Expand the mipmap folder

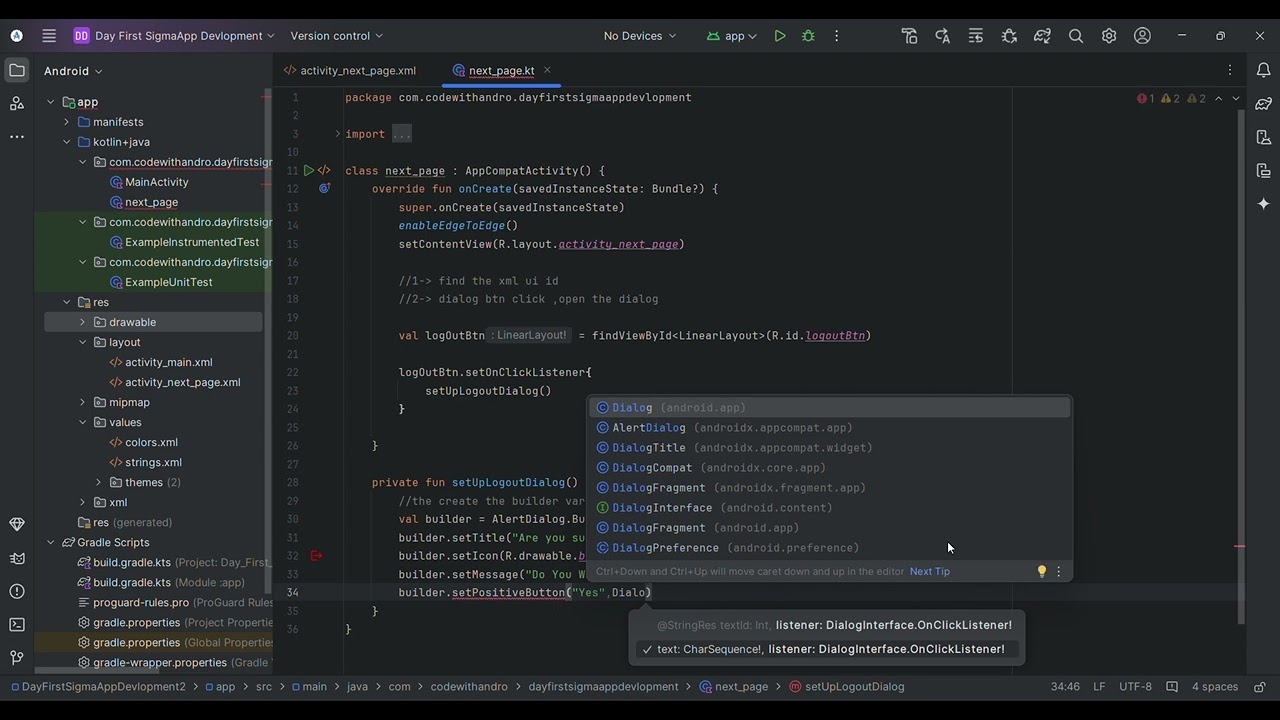point(83,402)
